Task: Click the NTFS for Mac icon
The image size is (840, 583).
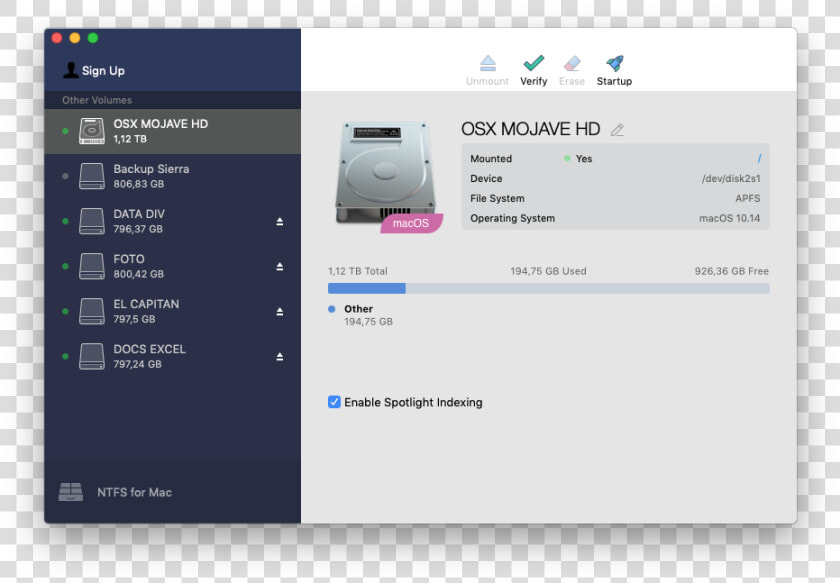Action: point(71,492)
